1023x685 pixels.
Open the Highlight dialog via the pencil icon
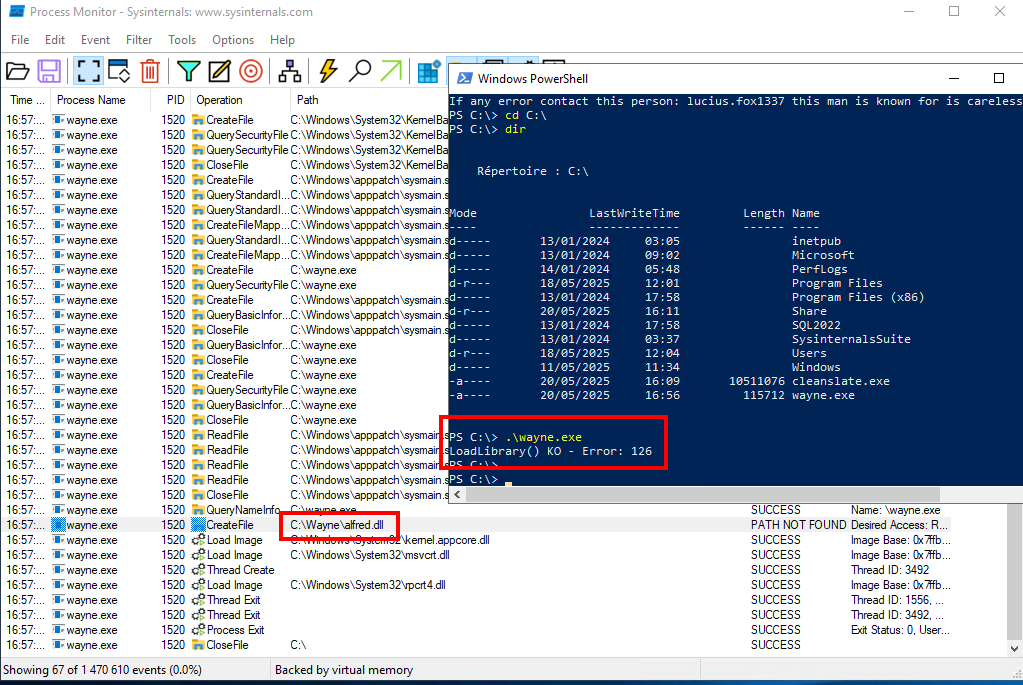219,71
